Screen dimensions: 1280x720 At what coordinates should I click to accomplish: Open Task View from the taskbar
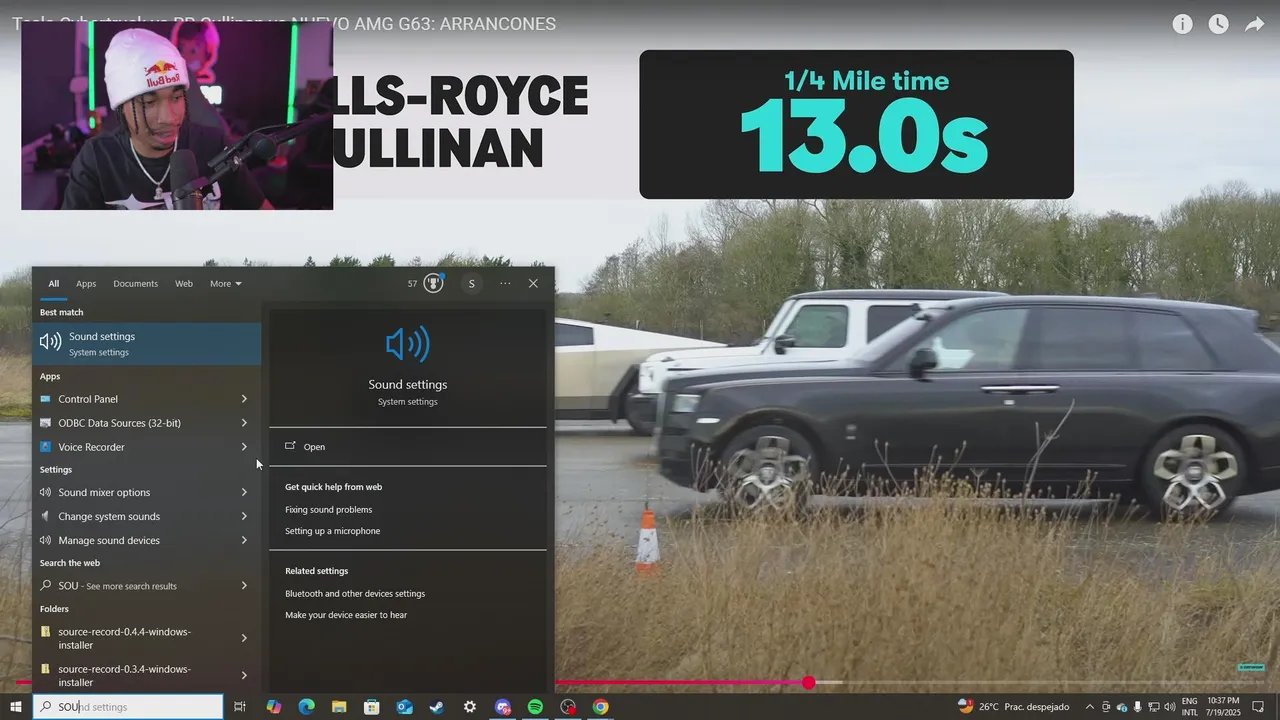(240, 707)
